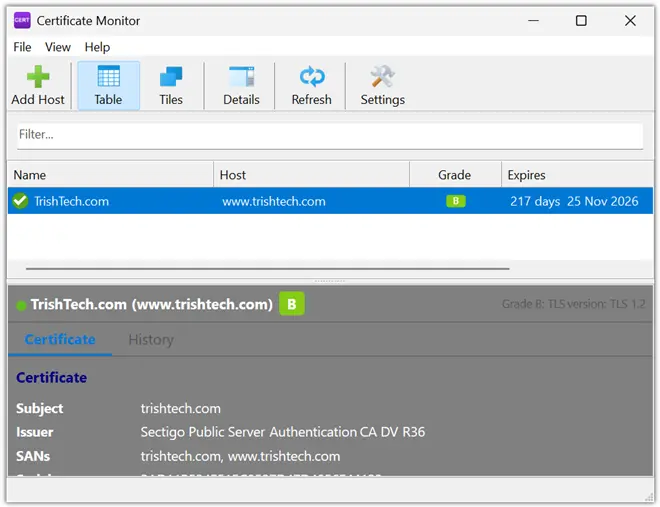Click the Issuer value Sectigo Public Server Authentication

(283, 432)
